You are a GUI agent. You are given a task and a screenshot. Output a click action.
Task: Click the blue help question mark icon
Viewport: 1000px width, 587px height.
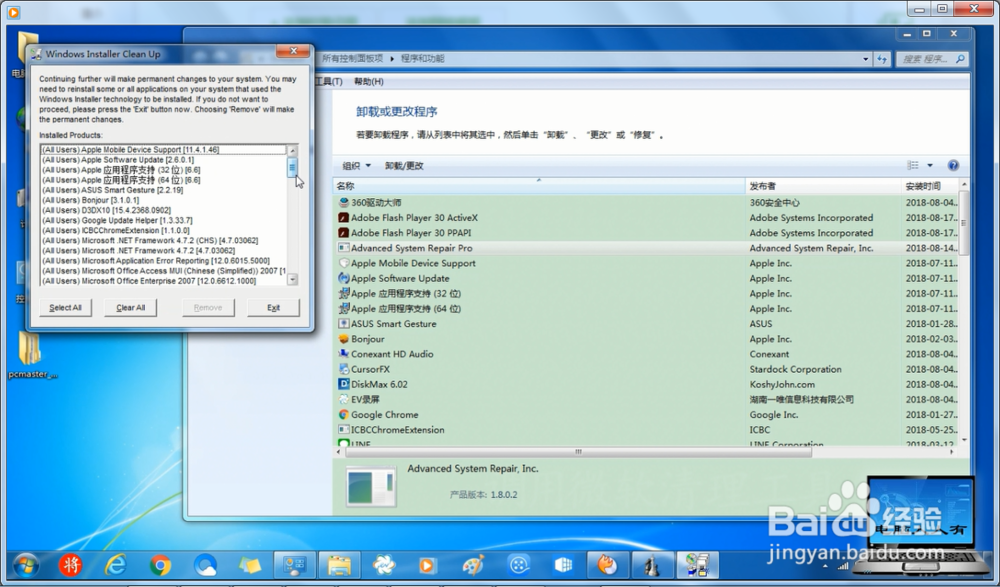click(x=953, y=165)
